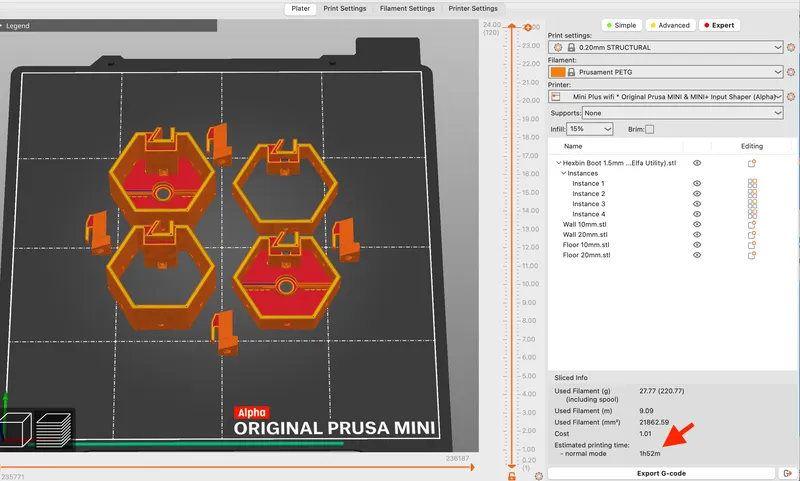Click the orange filament color swatch
Viewport: 800px width, 481px height.
(x=558, y=72)
